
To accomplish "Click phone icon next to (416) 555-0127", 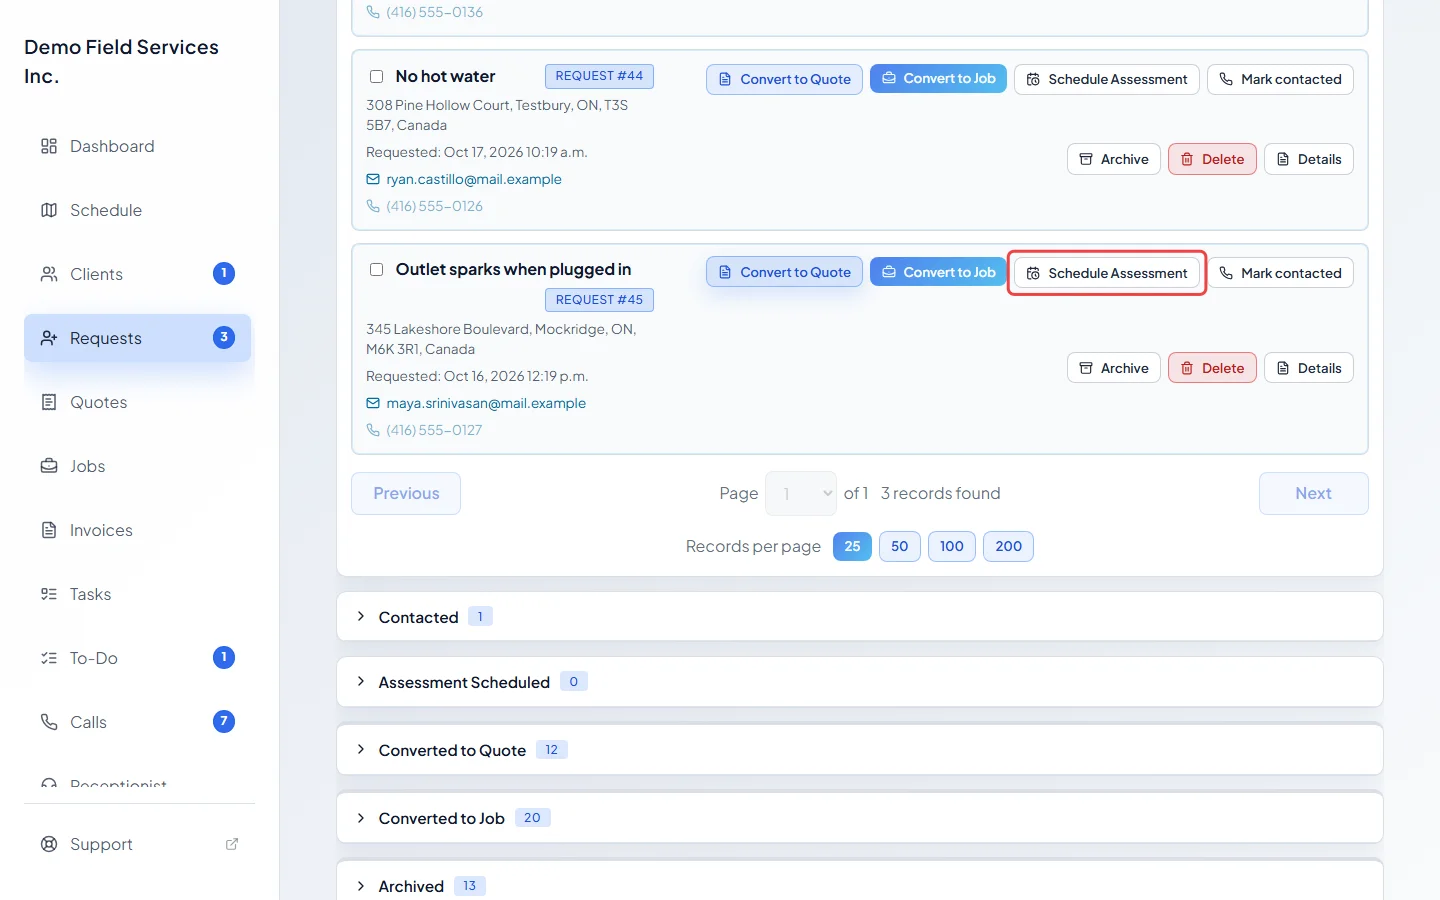I will [373, 430].
